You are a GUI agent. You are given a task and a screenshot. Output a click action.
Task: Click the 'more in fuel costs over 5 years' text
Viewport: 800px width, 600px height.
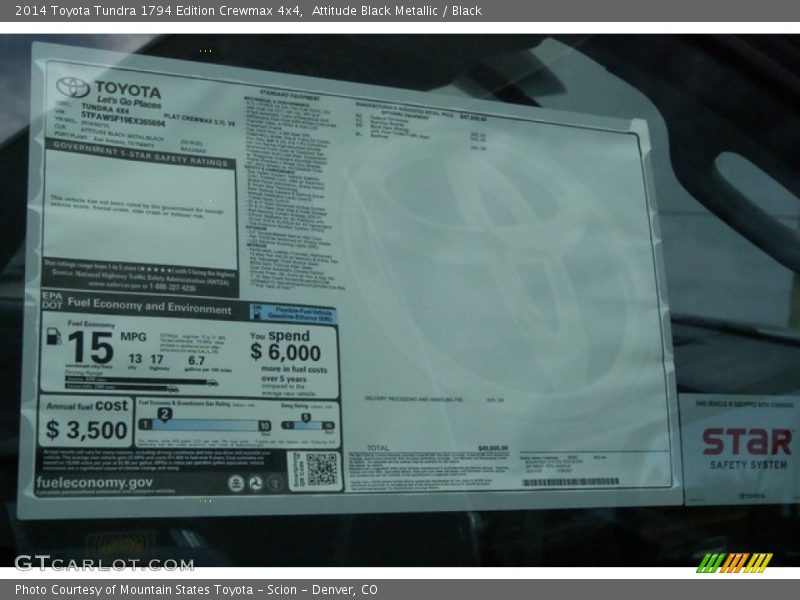pyautogui.click(x=294, y=374)
